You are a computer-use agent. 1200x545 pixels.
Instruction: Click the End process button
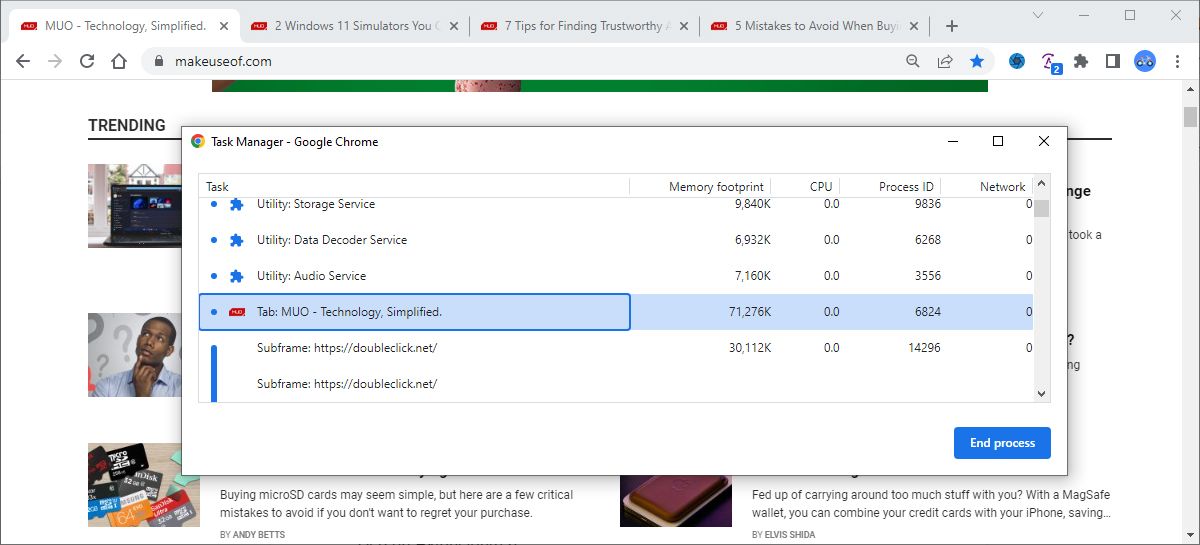(x=1002, y=443)
